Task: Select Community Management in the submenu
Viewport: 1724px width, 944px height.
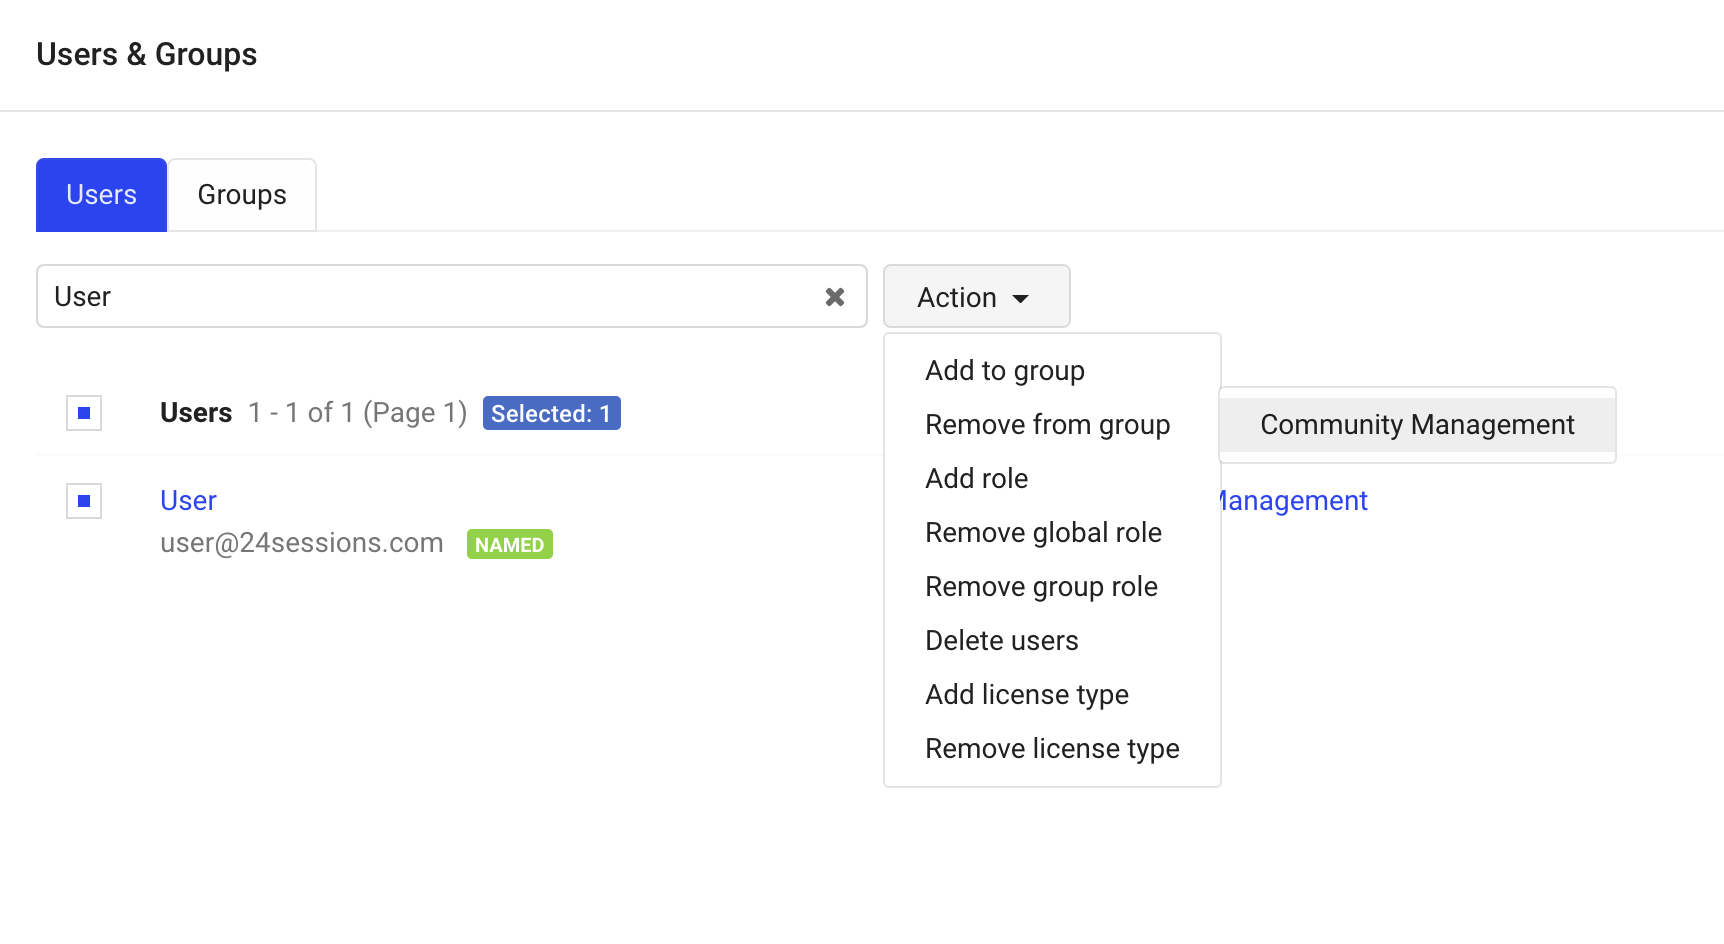Action: 1416,425
